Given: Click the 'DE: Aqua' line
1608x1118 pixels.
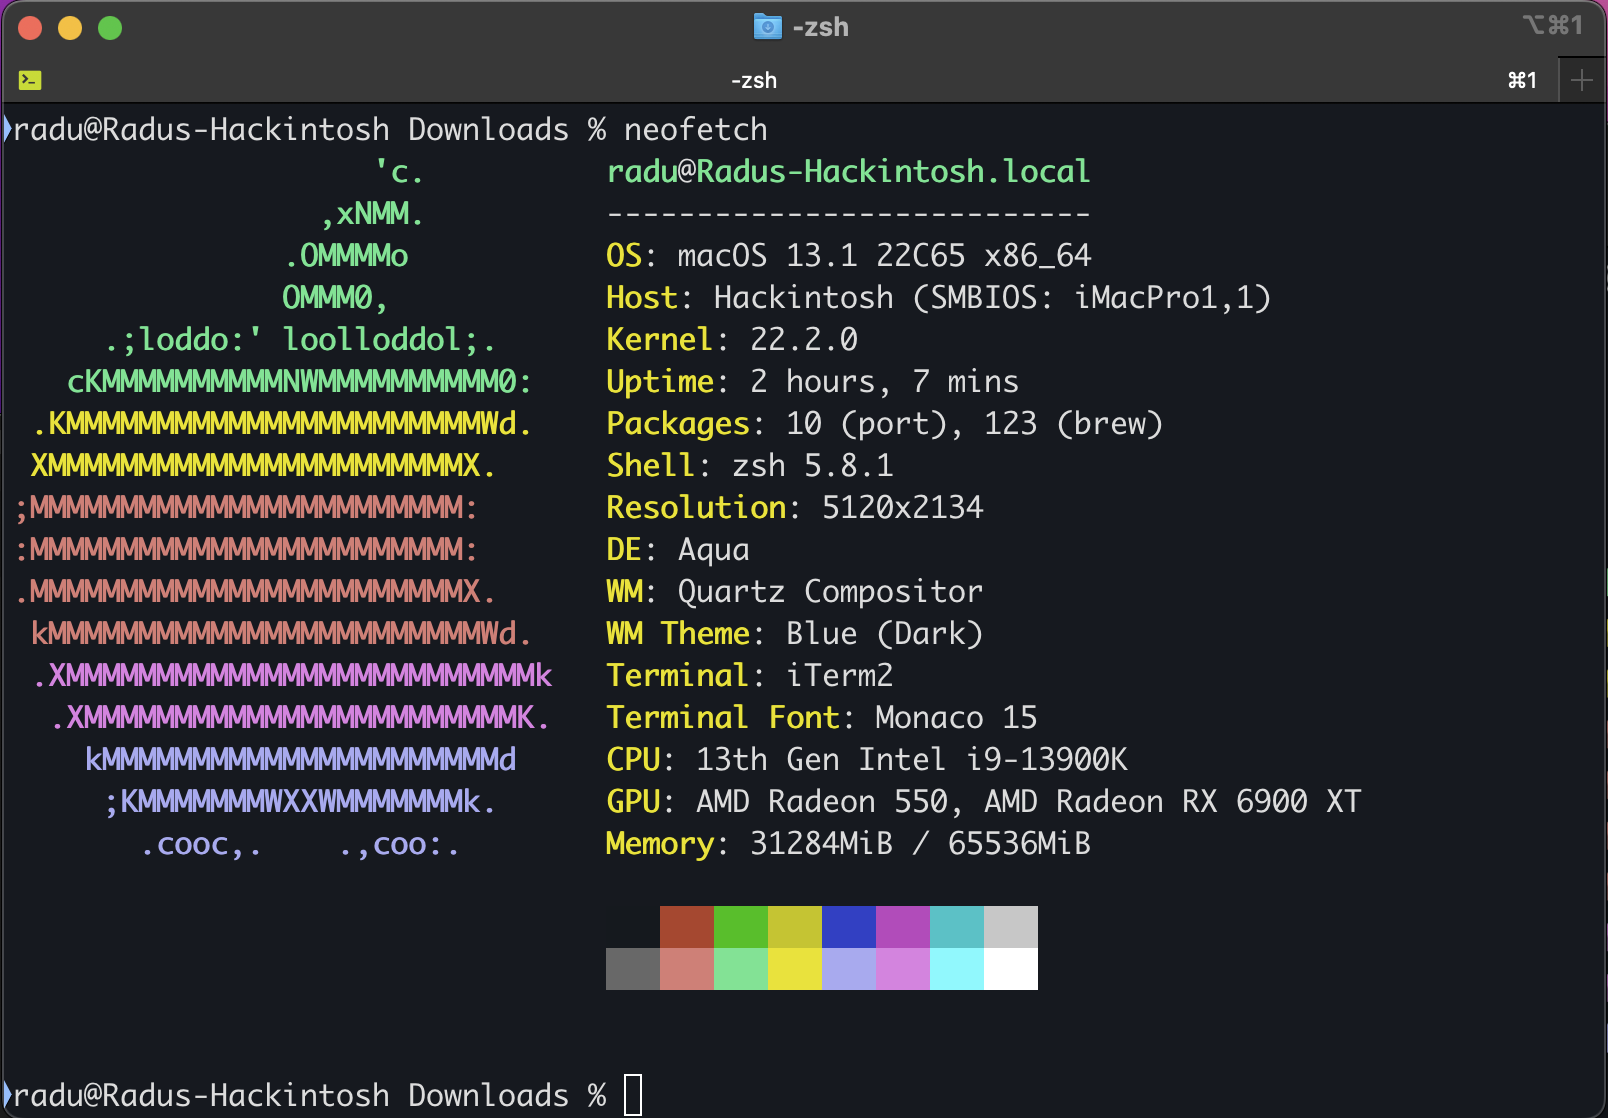Looking at the screenshot, I should coord(678,550).
